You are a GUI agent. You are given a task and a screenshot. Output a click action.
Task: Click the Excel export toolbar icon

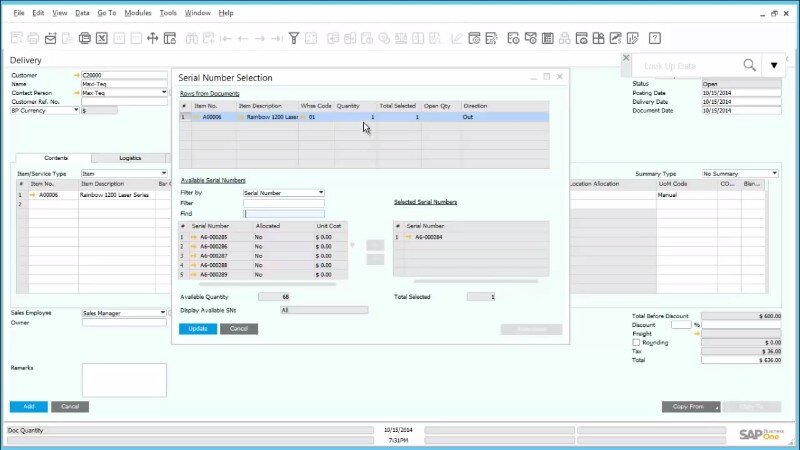pyautogui.click(x=102, y=38)
